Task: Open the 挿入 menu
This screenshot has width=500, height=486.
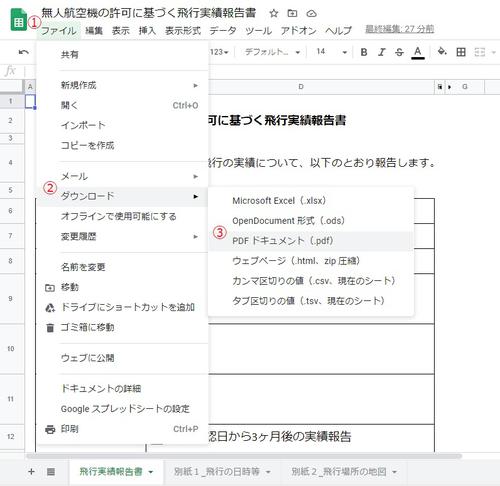Action: pos(147,31)
